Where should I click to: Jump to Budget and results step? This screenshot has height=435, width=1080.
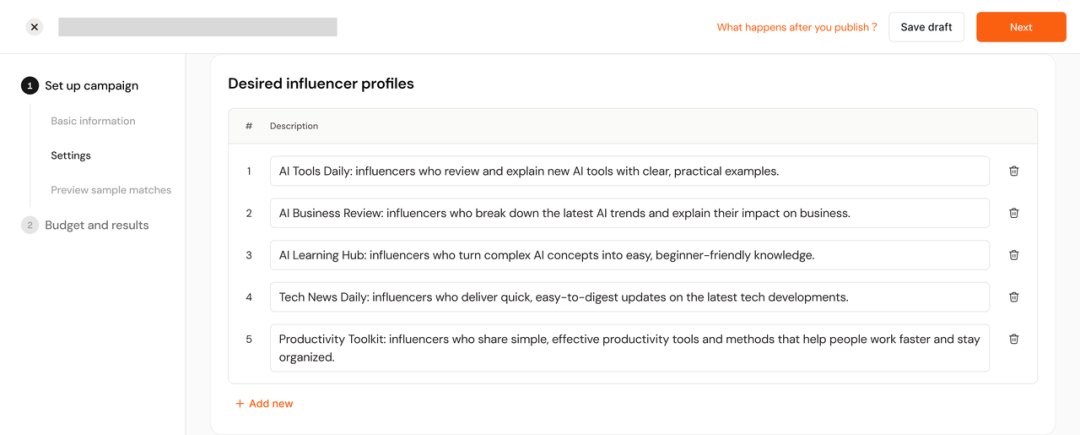point(97,225)
